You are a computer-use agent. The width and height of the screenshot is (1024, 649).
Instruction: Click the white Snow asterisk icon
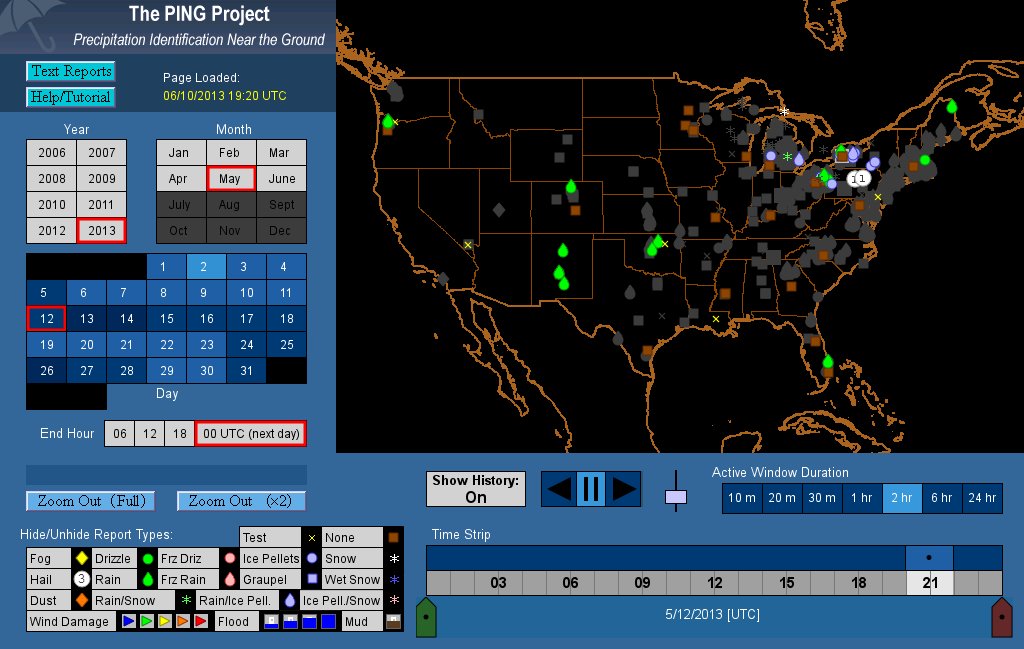pos(394,558)
